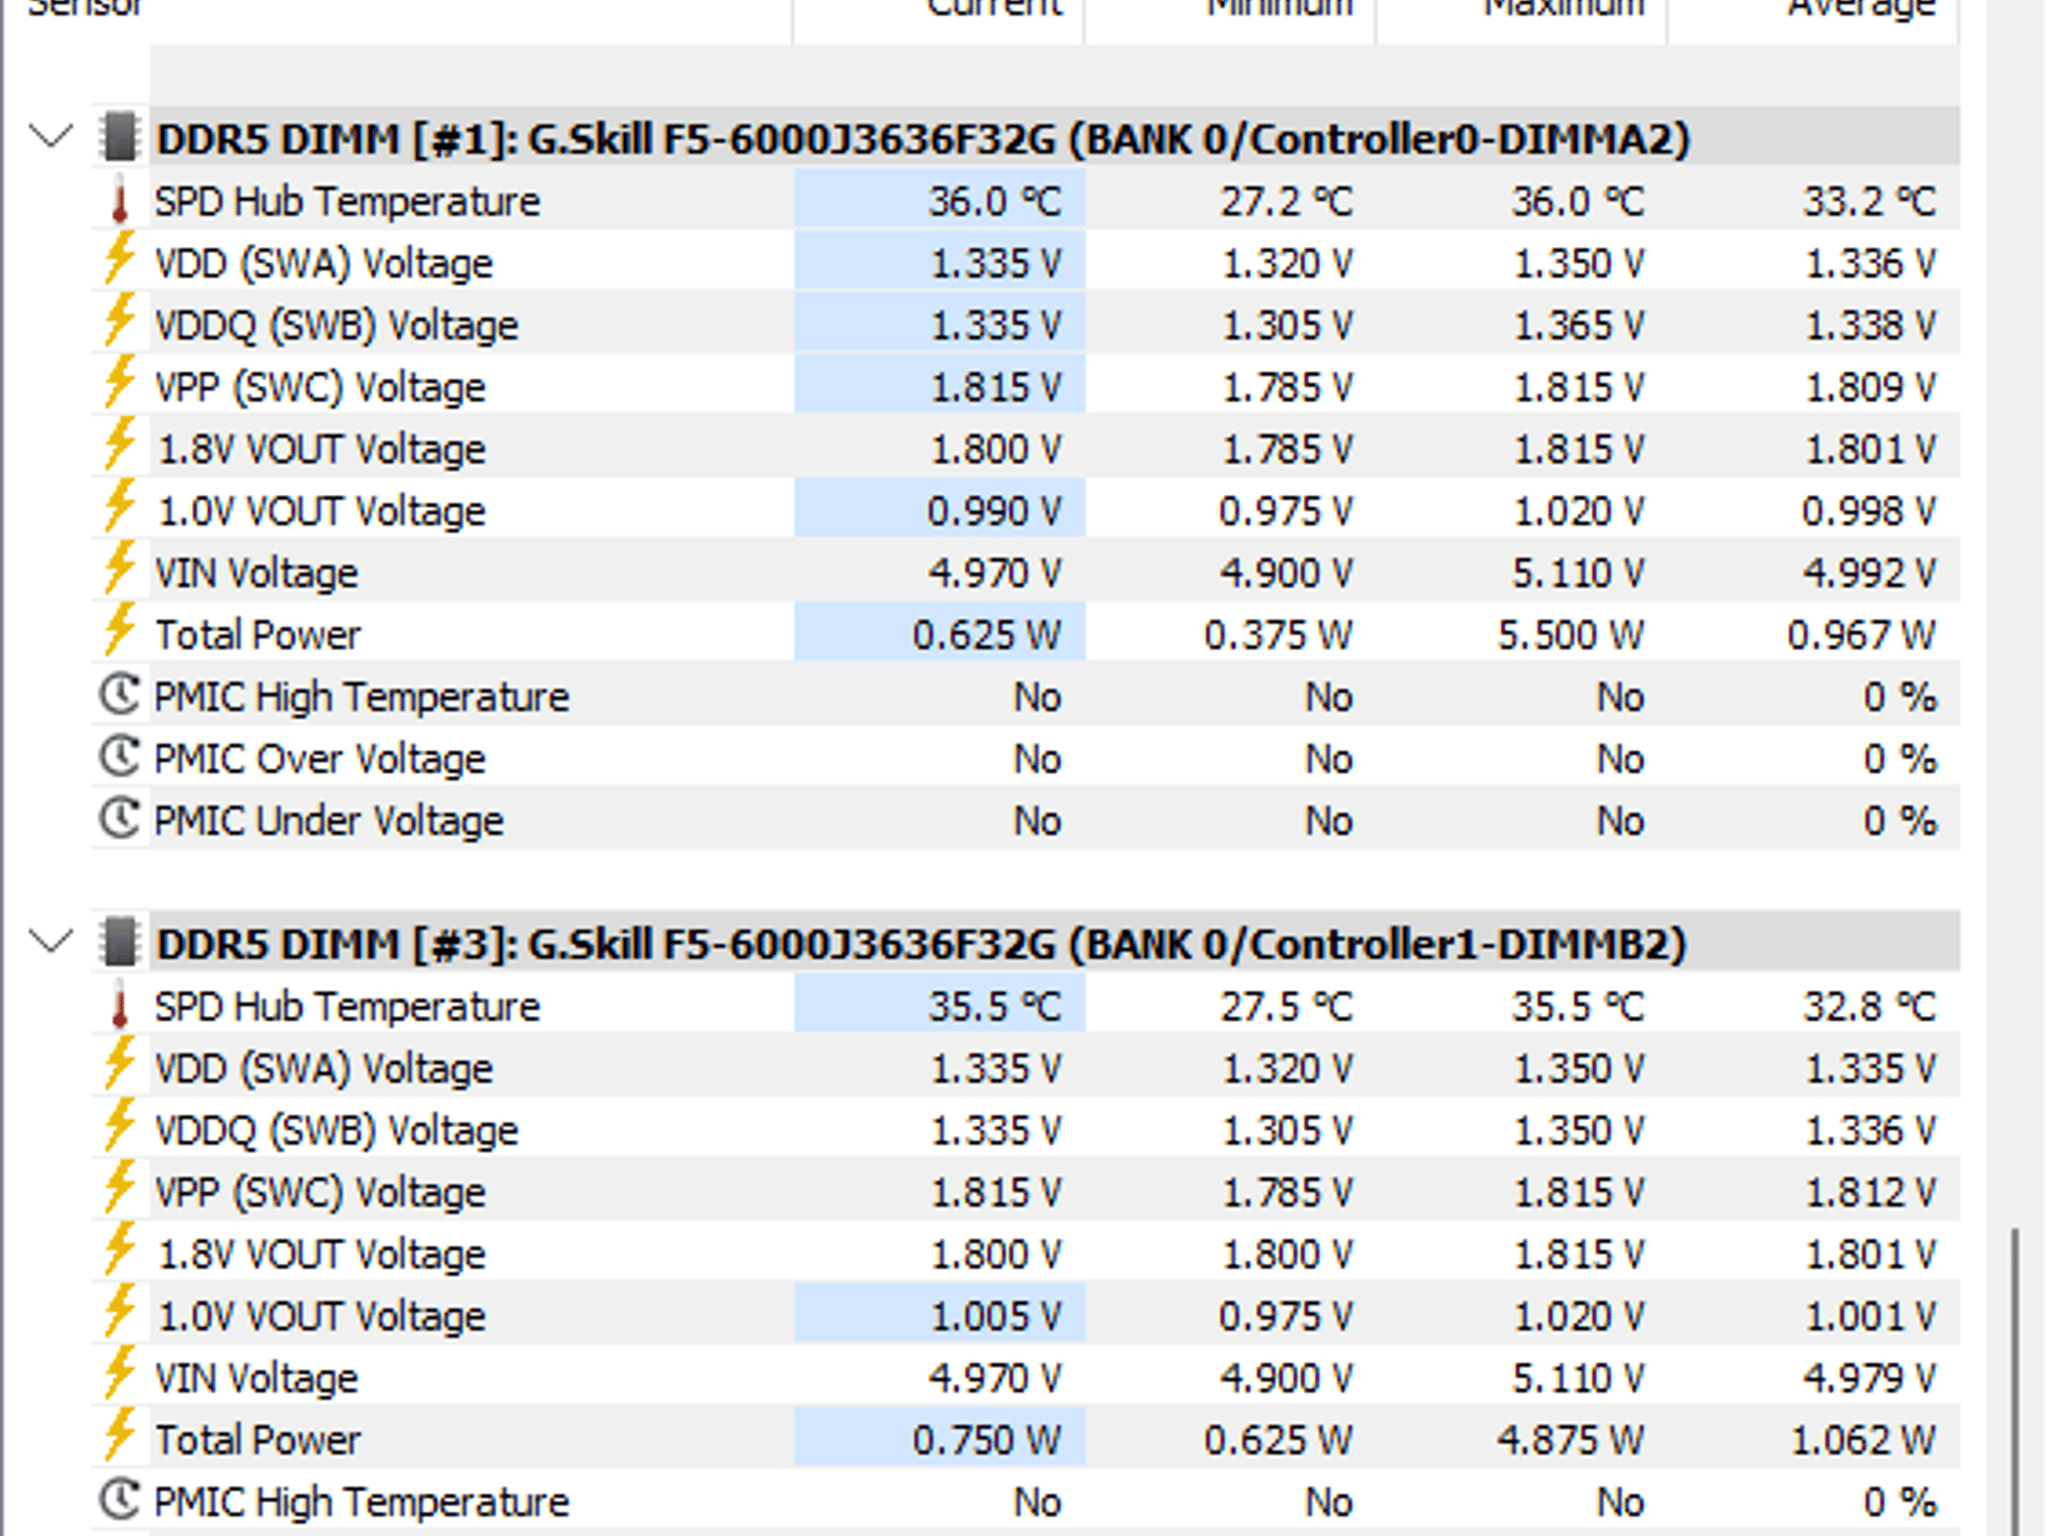Select DIMM #3 1.0V VOUT Voltage sensor
The image size is (2048, 1536).
[x=1025, y=1315]
